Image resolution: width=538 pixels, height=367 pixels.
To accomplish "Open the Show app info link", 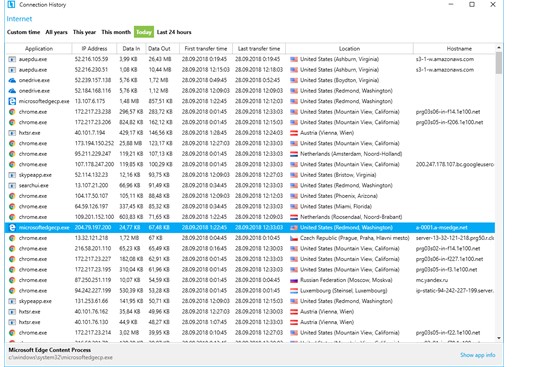I will 478,355.
